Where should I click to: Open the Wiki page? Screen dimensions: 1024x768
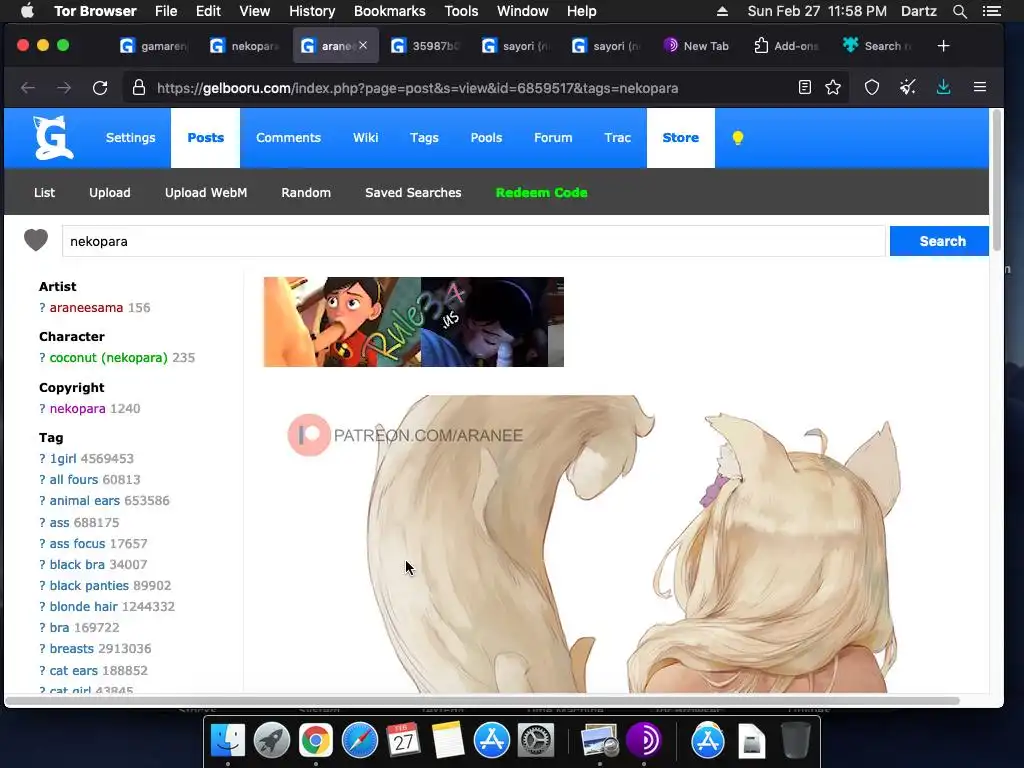click(x=365, y=138)
